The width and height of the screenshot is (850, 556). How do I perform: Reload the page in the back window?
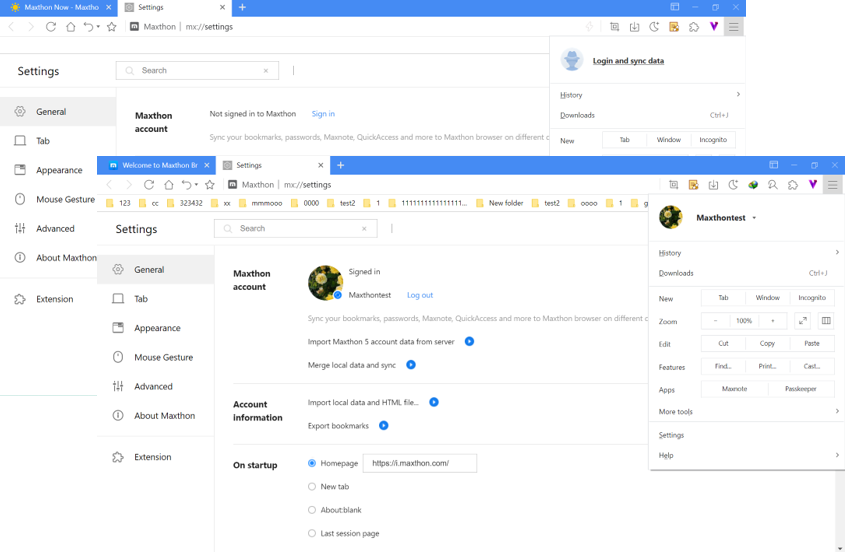[x=51, y=27]
